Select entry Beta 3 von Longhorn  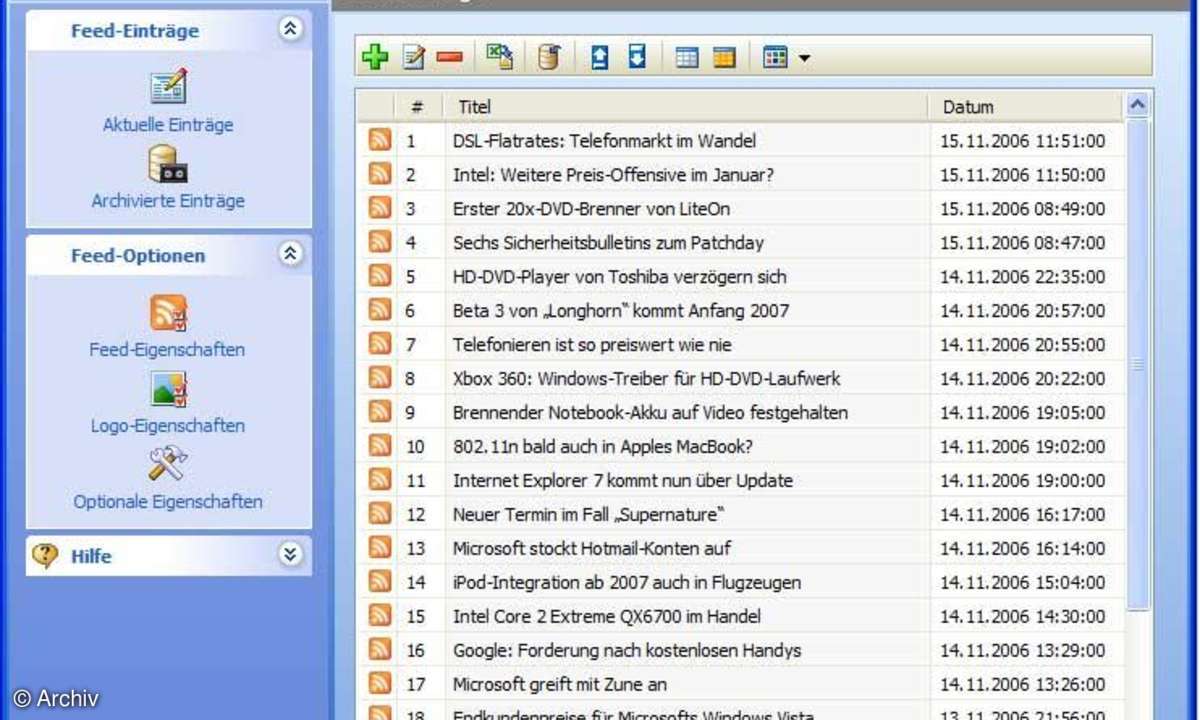[x=621, y=311]
